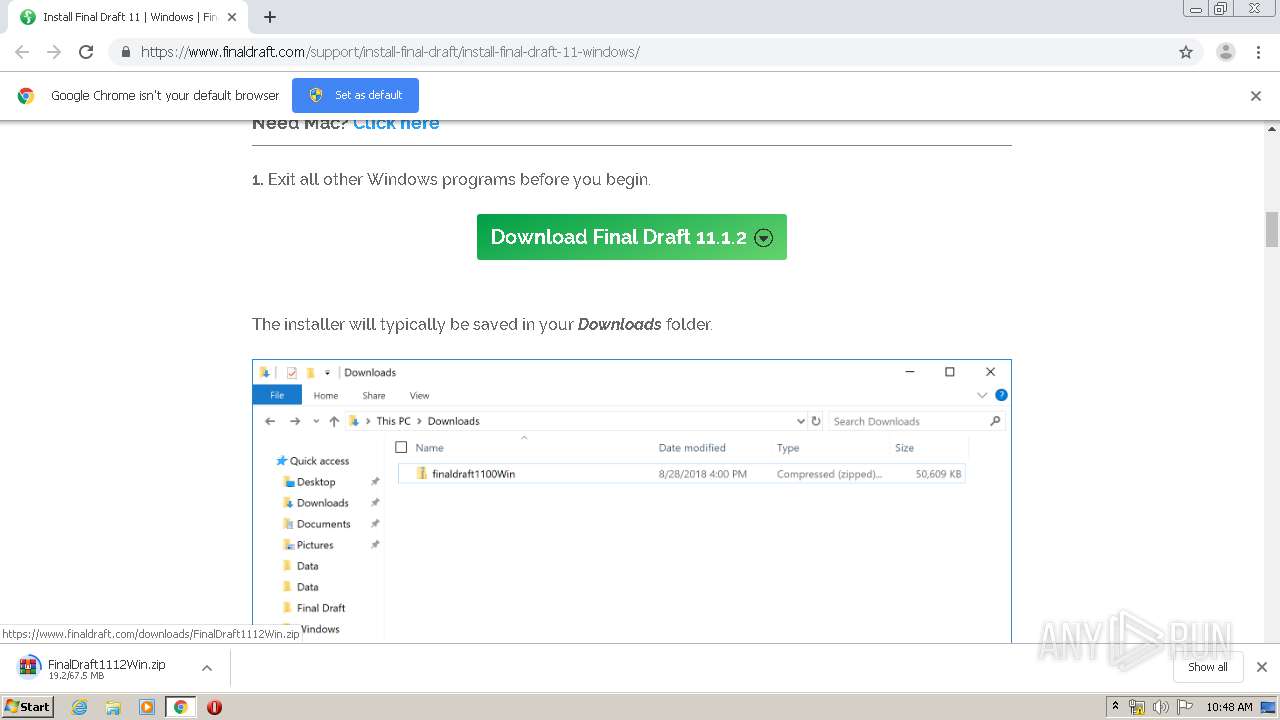The width and height of the screenshot is (1280, 720).
Task: Expand options for the FinalDraft1112Win.zip download
Action: [207, 668]
